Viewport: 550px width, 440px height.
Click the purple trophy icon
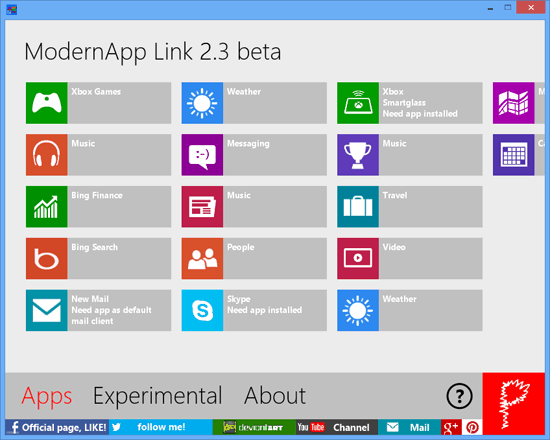coord(358,155)
